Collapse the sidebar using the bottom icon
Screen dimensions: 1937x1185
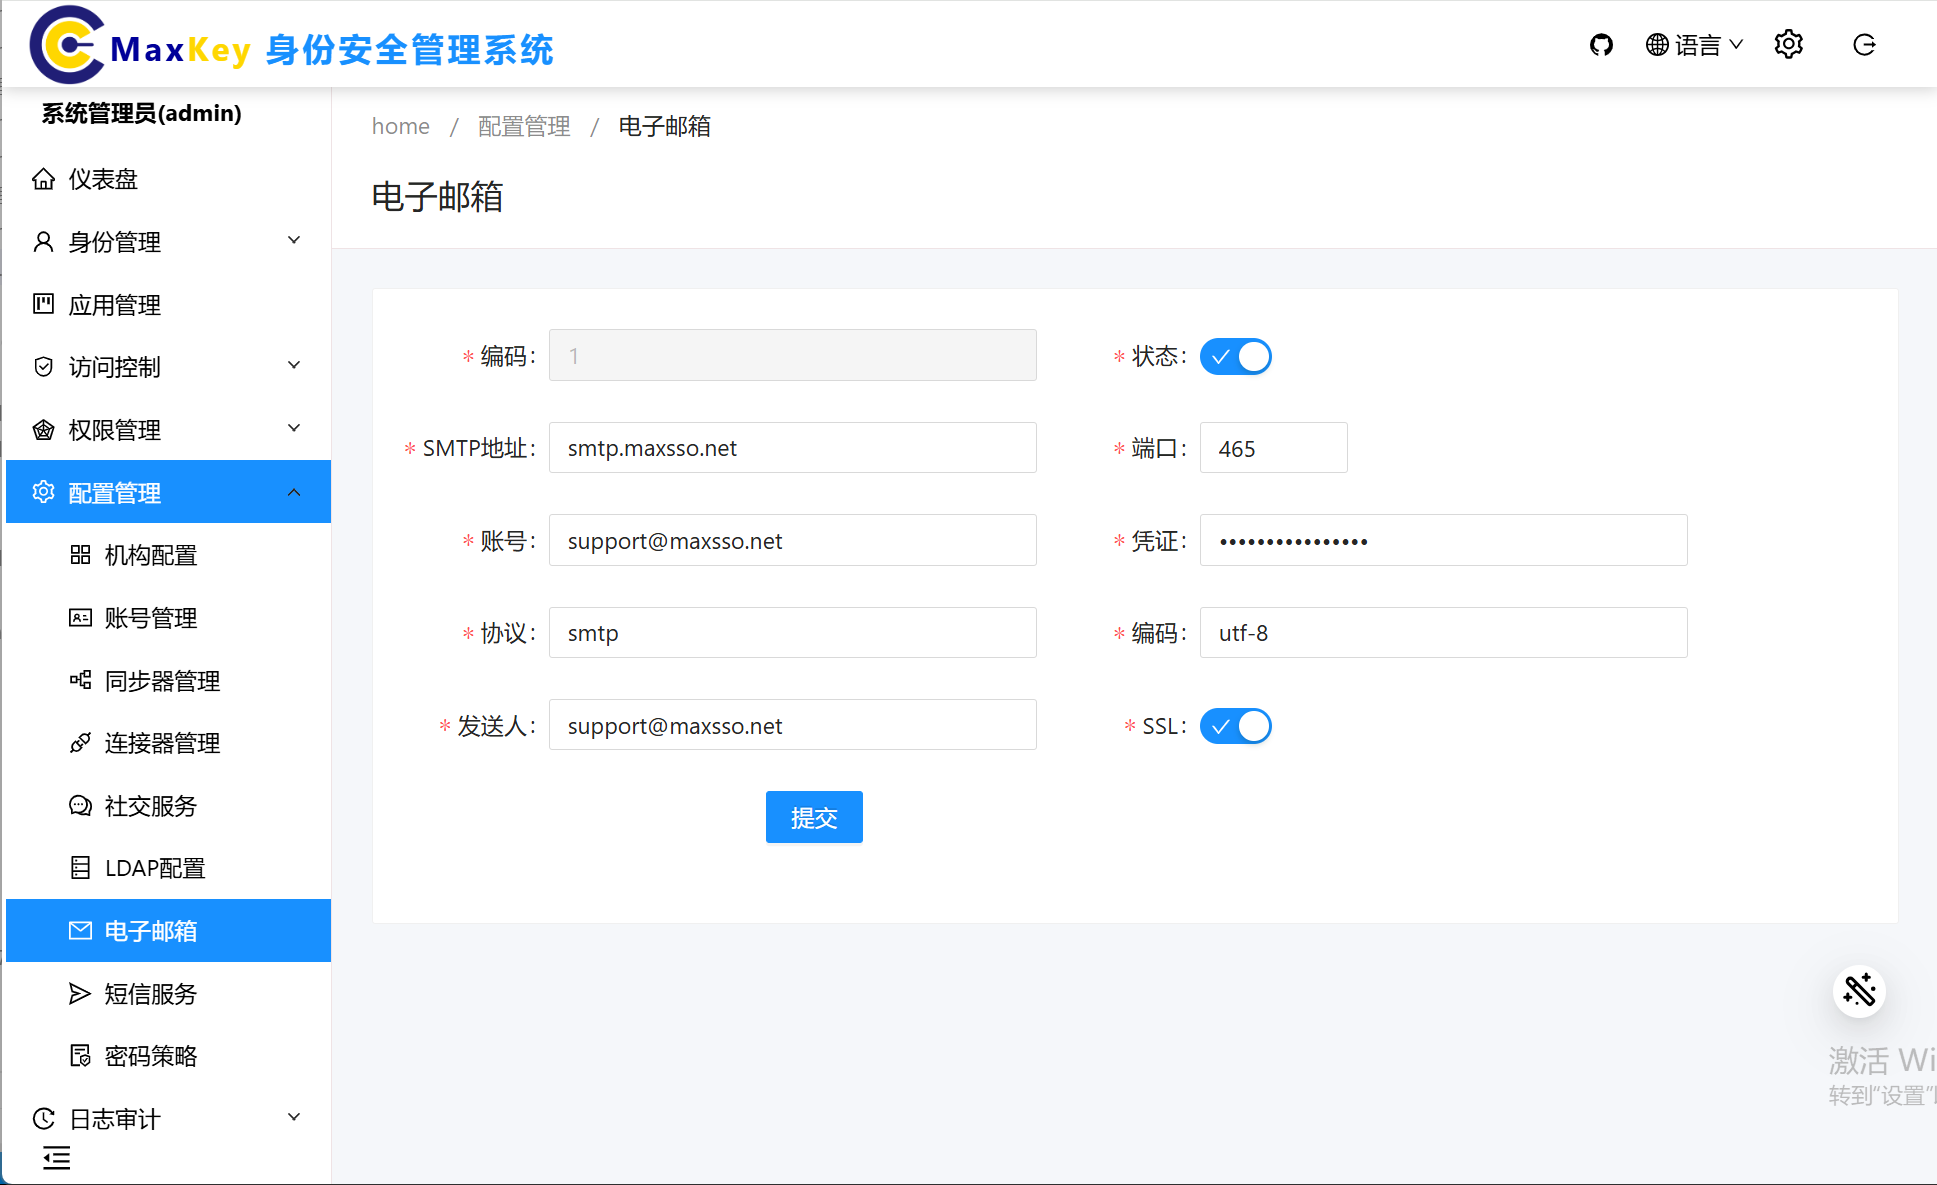click(x=56, y=1157)
